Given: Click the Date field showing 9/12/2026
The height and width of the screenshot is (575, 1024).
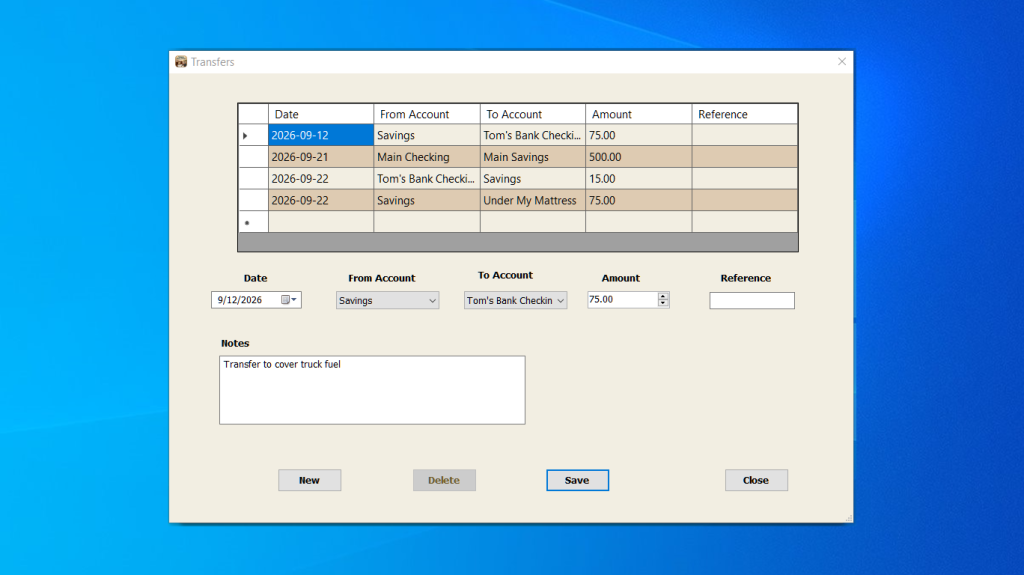Looking at the screenshot, I should pos(256,299).
